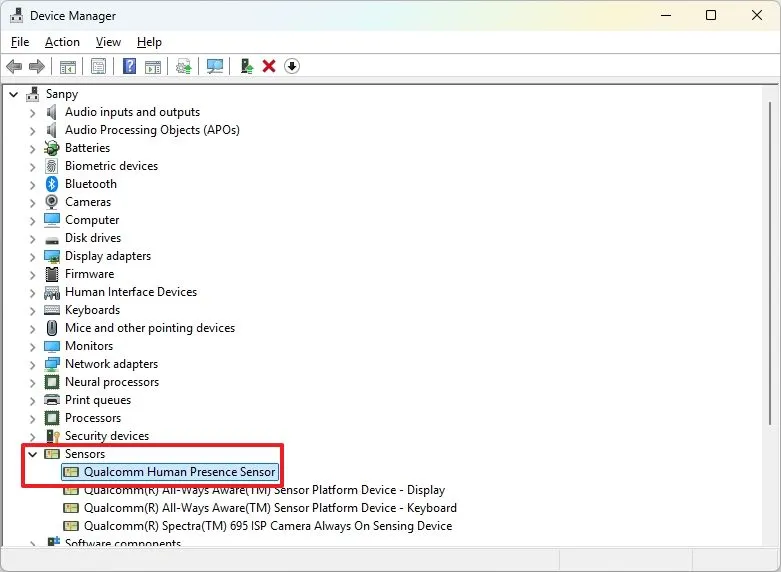
Task: Click the Mice and other pointing devices icon
Action: [52, 328]
